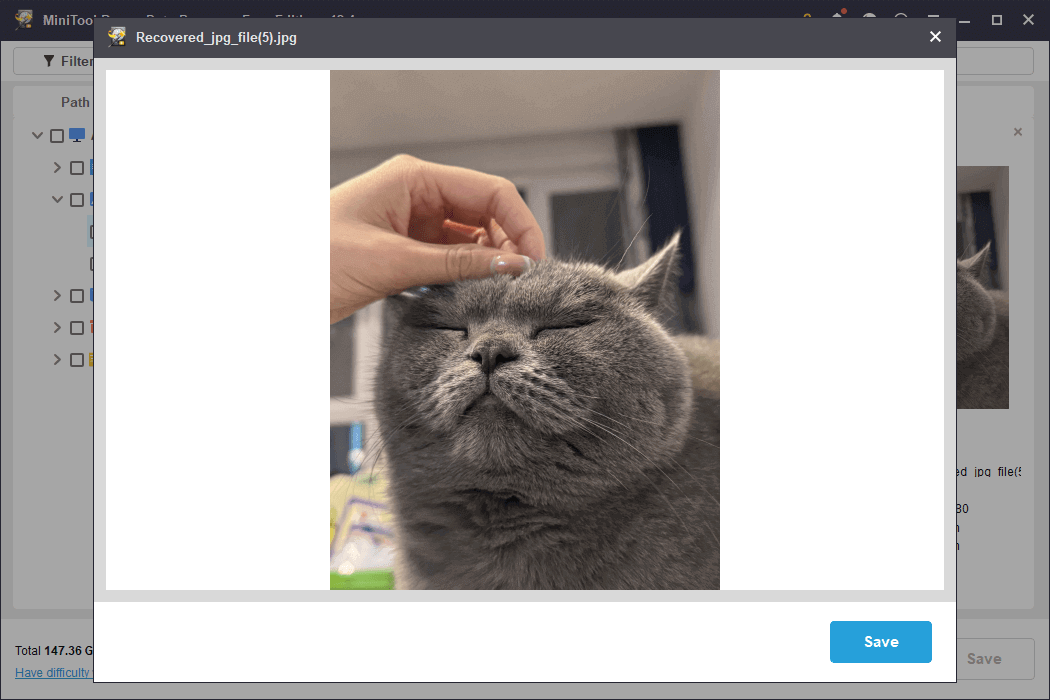The width and height of the screenshot is (1050, 700).
Task: Close the MiniTool main window
Action: [x=1029, y=20]
